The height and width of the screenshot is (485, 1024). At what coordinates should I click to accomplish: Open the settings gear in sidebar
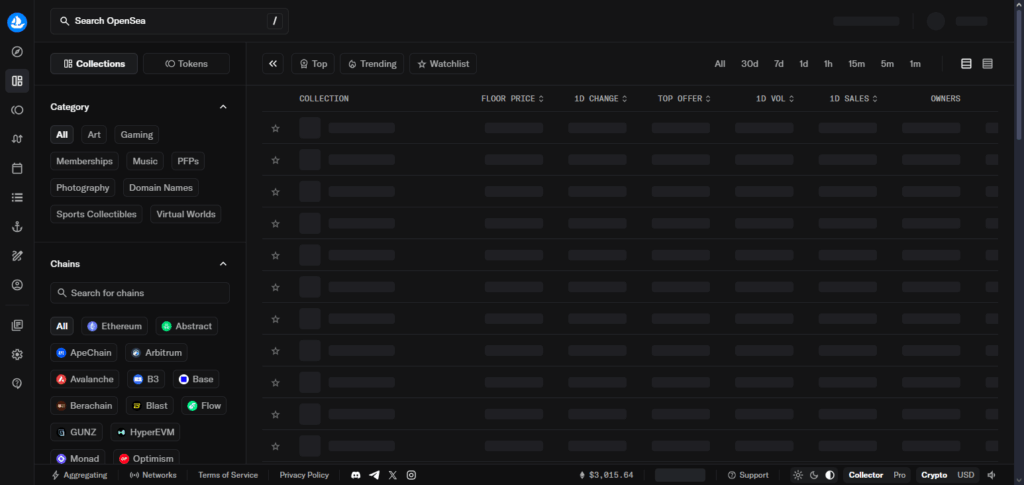coord(17,354)
